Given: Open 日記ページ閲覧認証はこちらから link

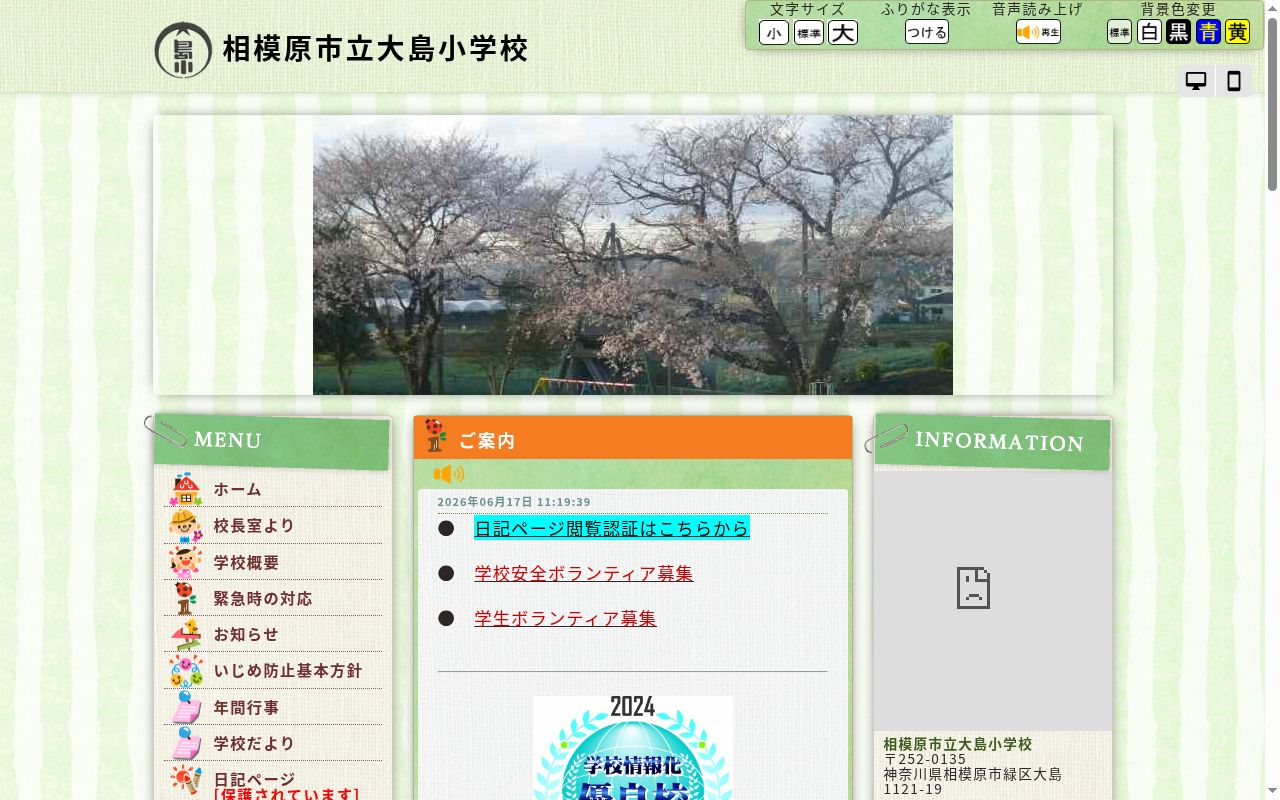Looking at the screenshot, I should (612, 528).
